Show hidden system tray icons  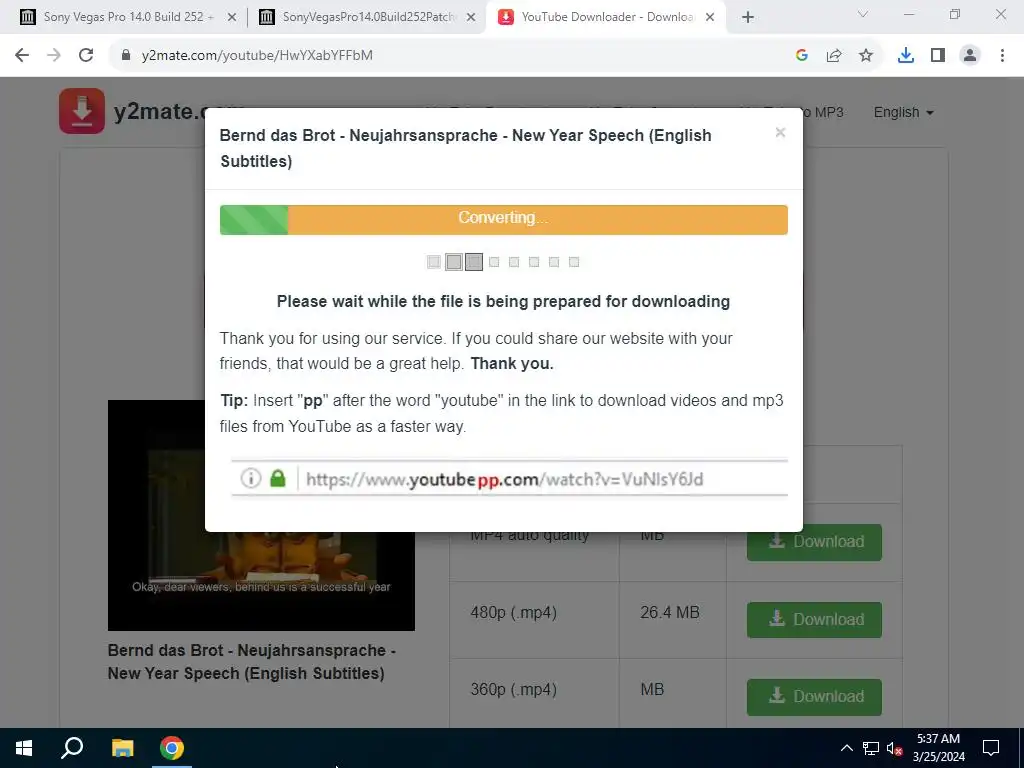(x=846, y=748)
